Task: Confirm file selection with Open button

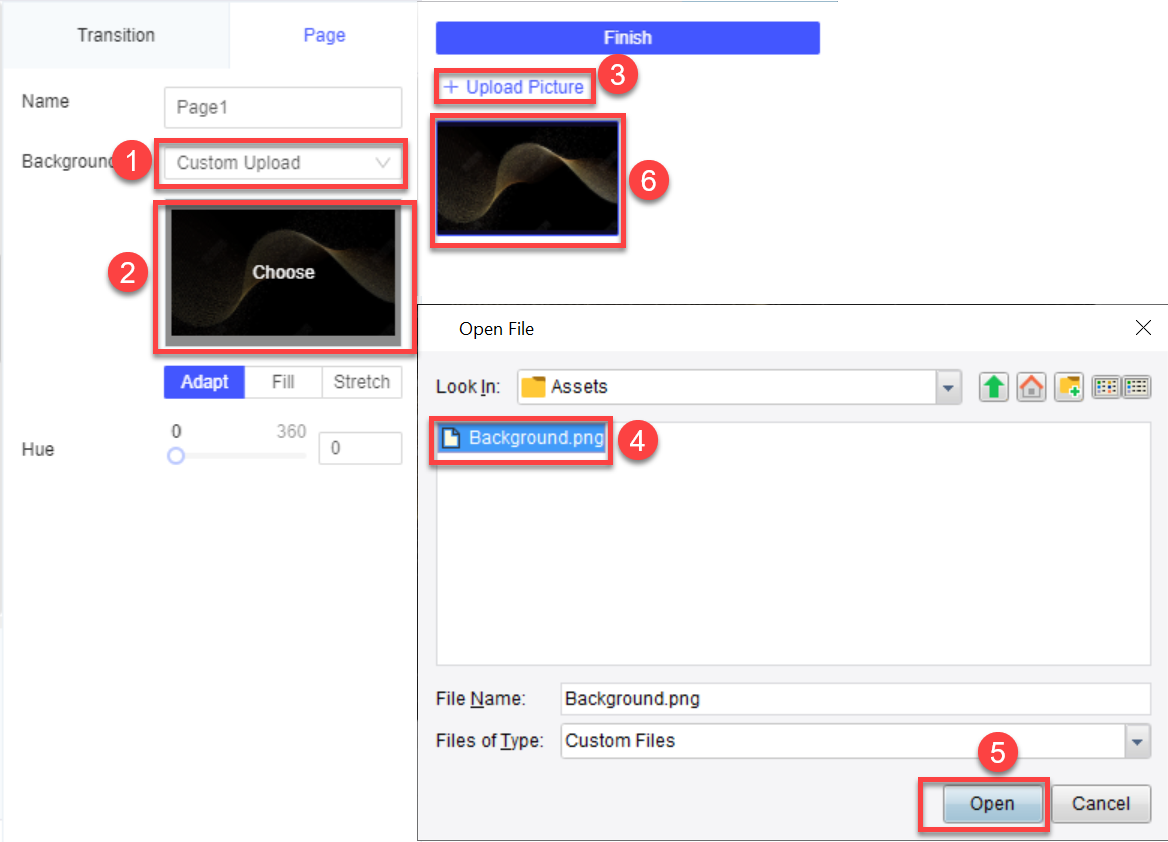Action: click(991, 804)
